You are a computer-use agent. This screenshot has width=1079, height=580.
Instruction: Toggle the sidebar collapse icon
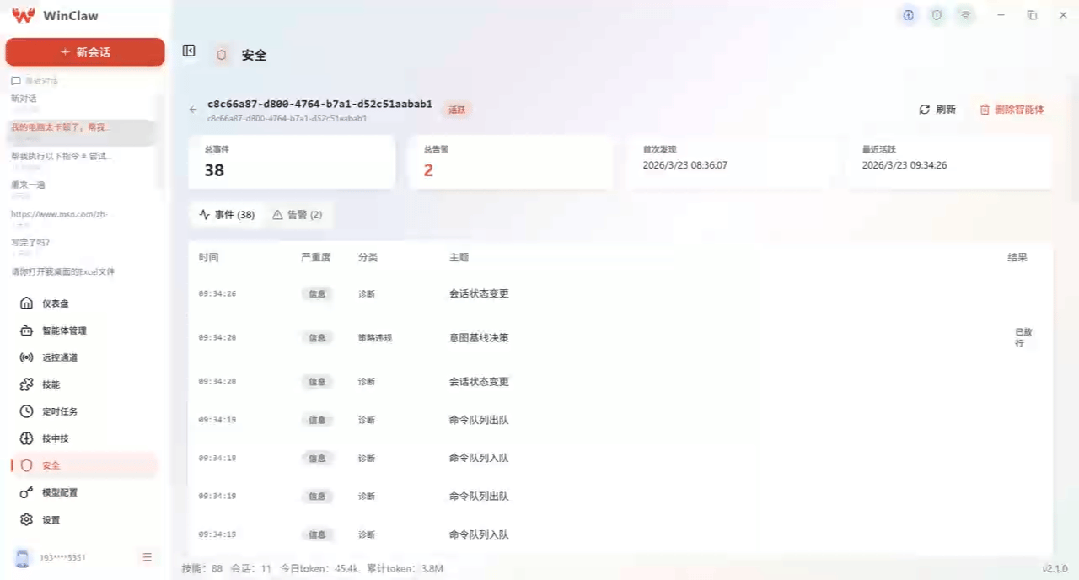(189, 51)
